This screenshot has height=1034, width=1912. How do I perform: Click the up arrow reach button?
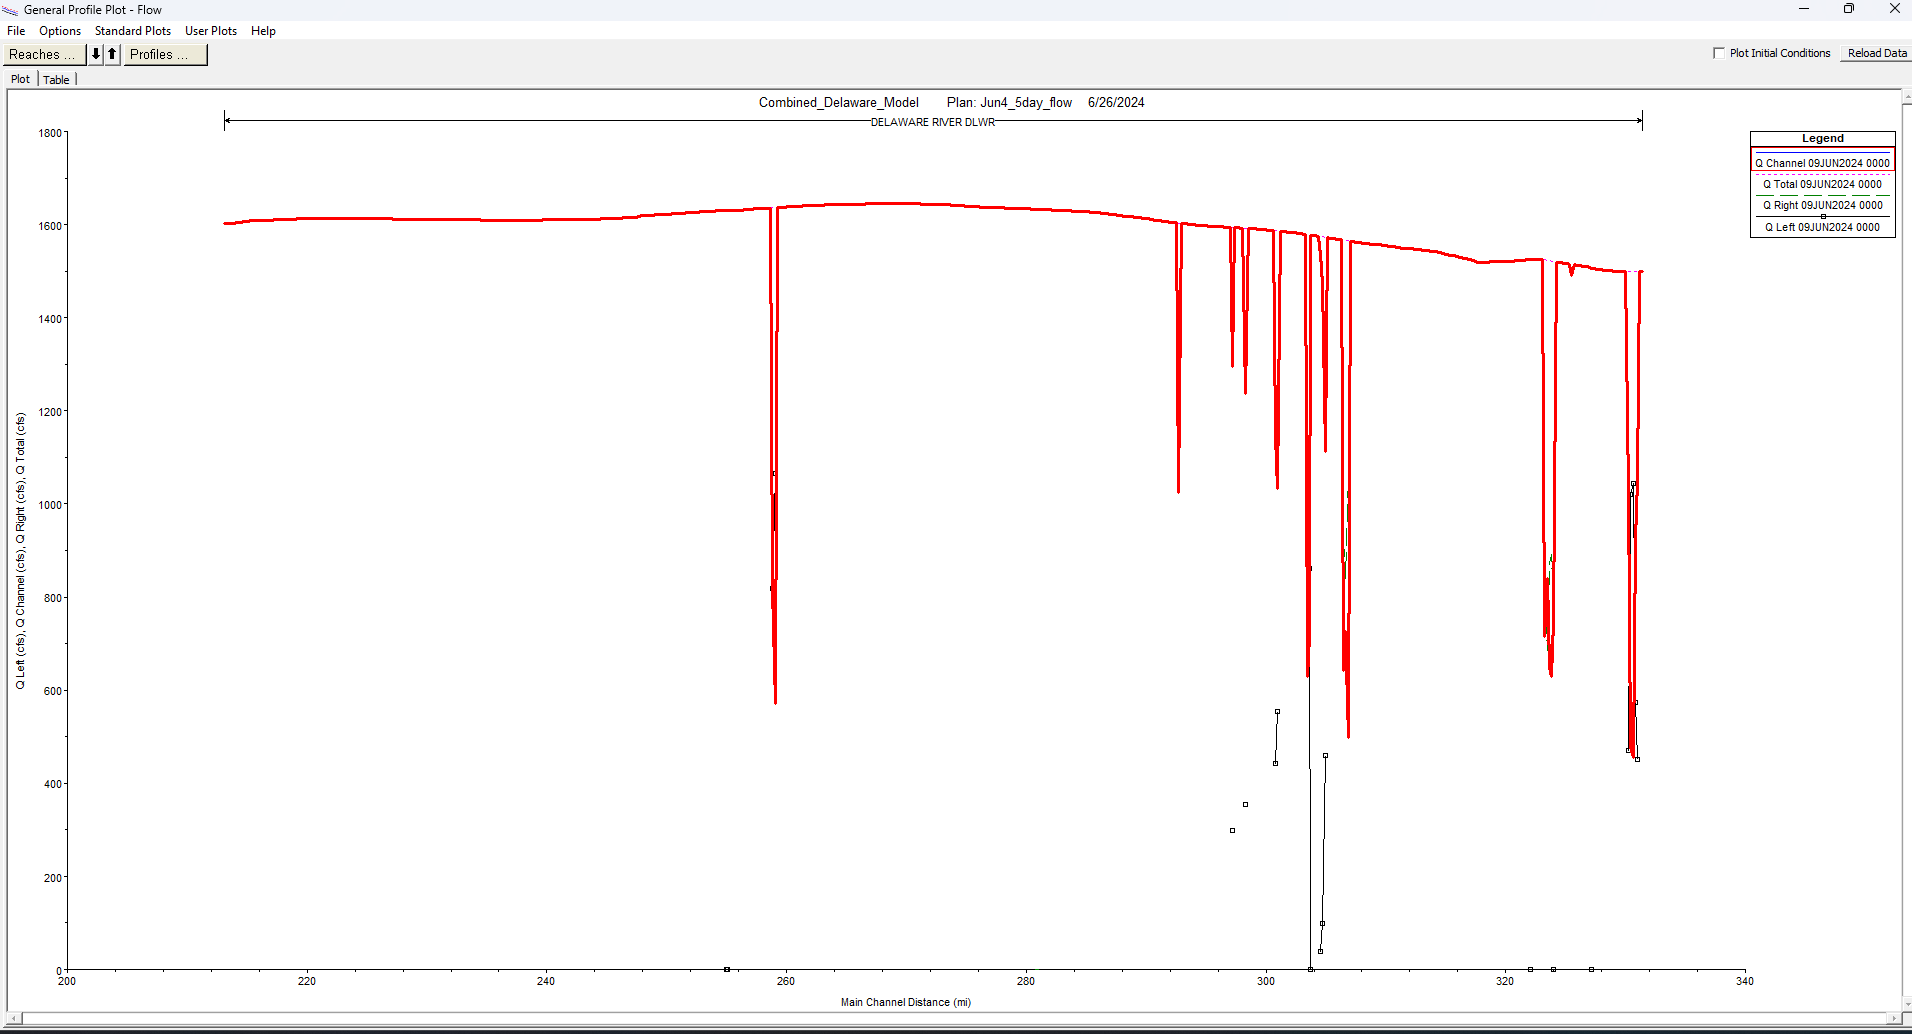pos(112,54)
